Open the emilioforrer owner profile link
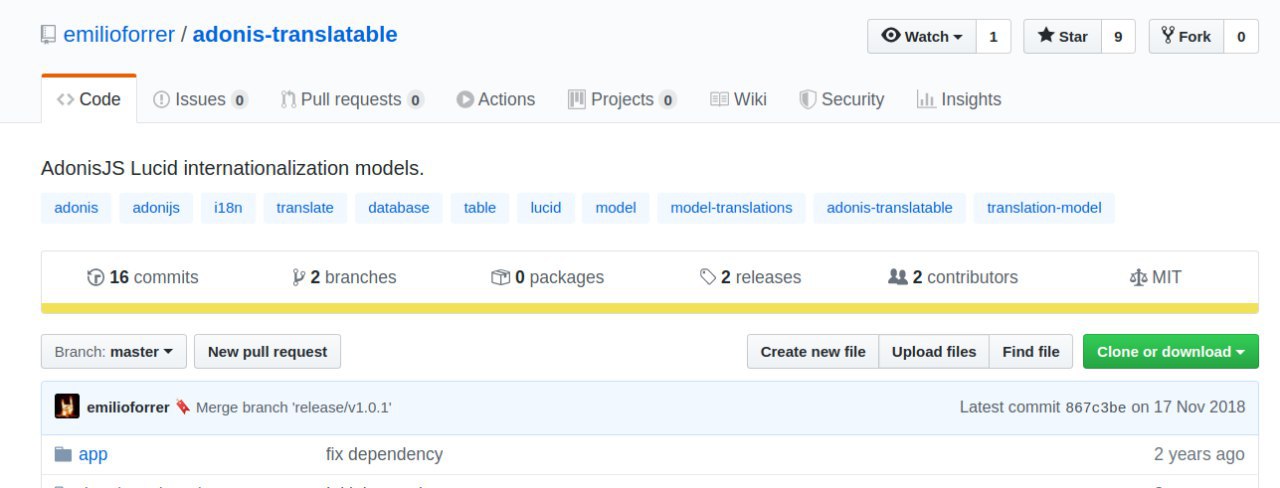This screenshot has height=488, width=1280. coord(119,35)
